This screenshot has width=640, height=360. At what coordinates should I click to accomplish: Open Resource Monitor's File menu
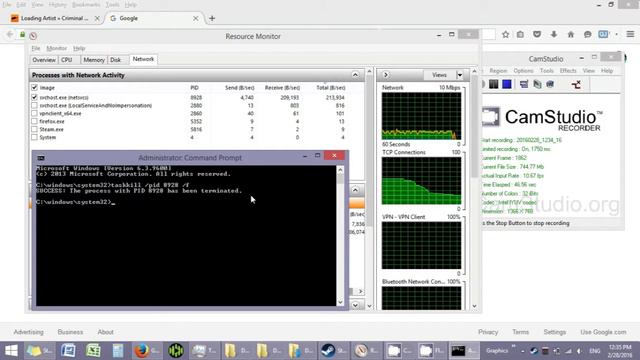(x=36, y=49)
